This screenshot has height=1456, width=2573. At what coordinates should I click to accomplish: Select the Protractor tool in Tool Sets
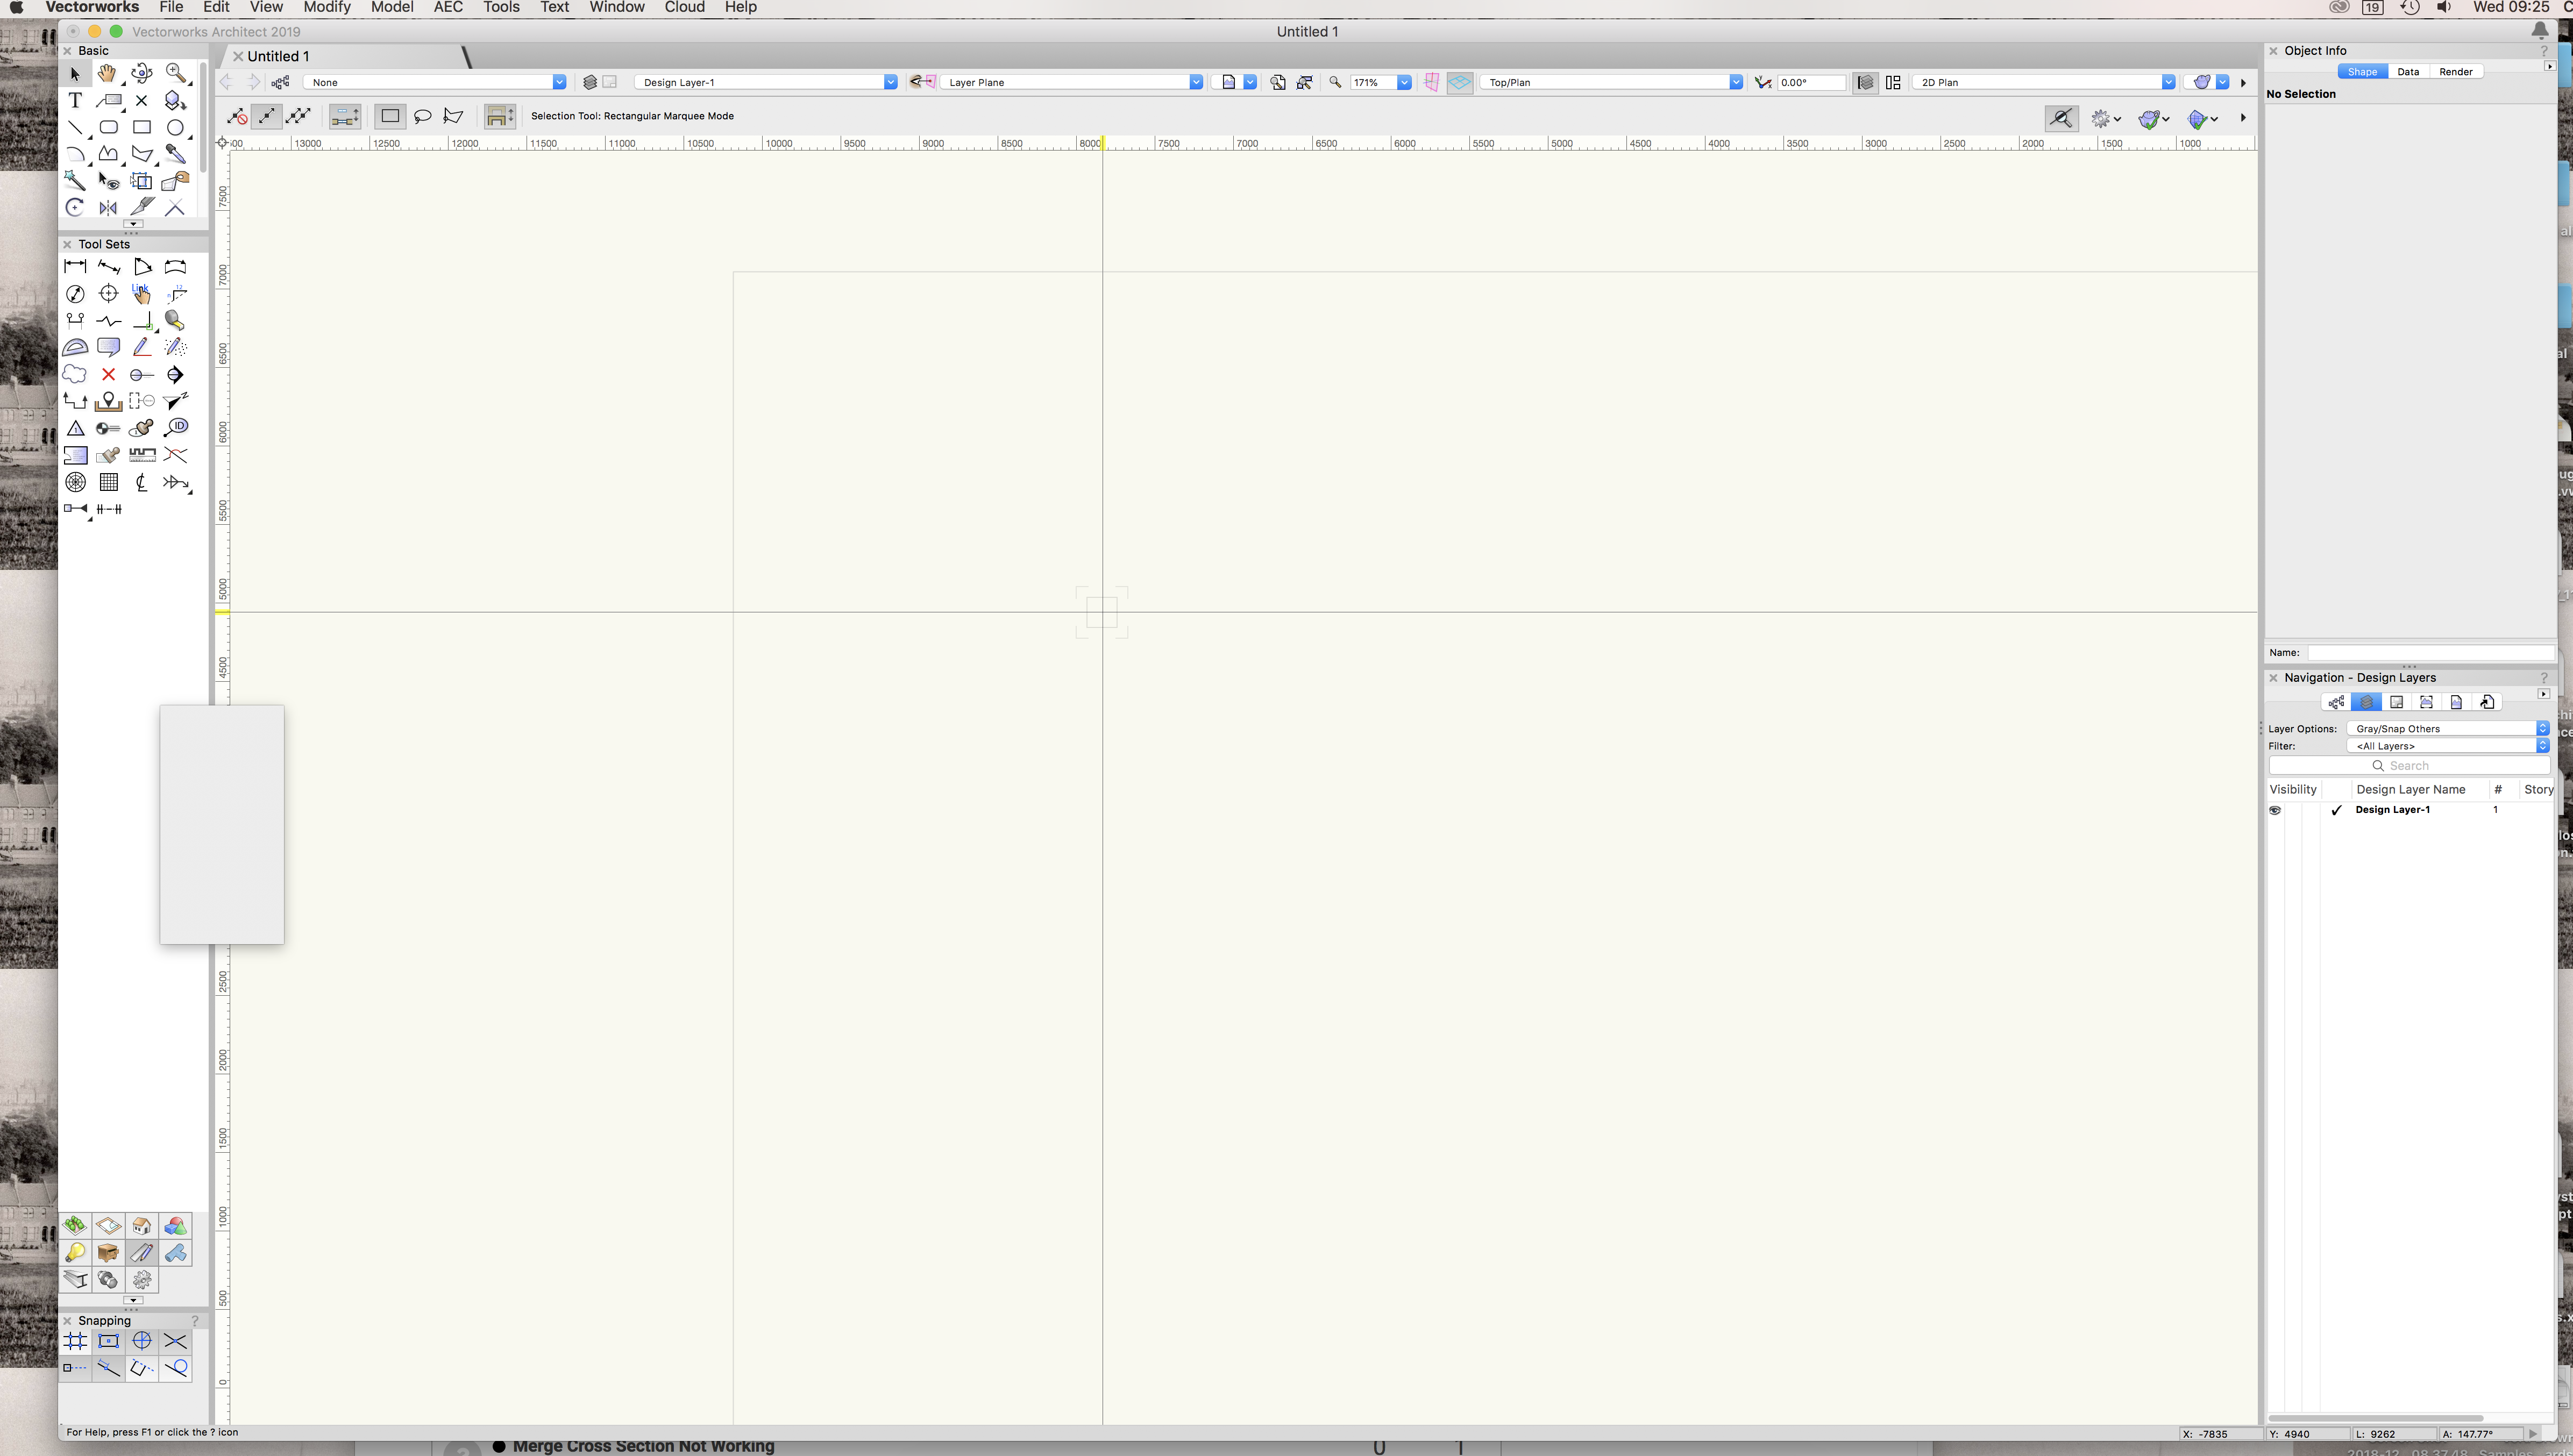click(x=75, y=347)
